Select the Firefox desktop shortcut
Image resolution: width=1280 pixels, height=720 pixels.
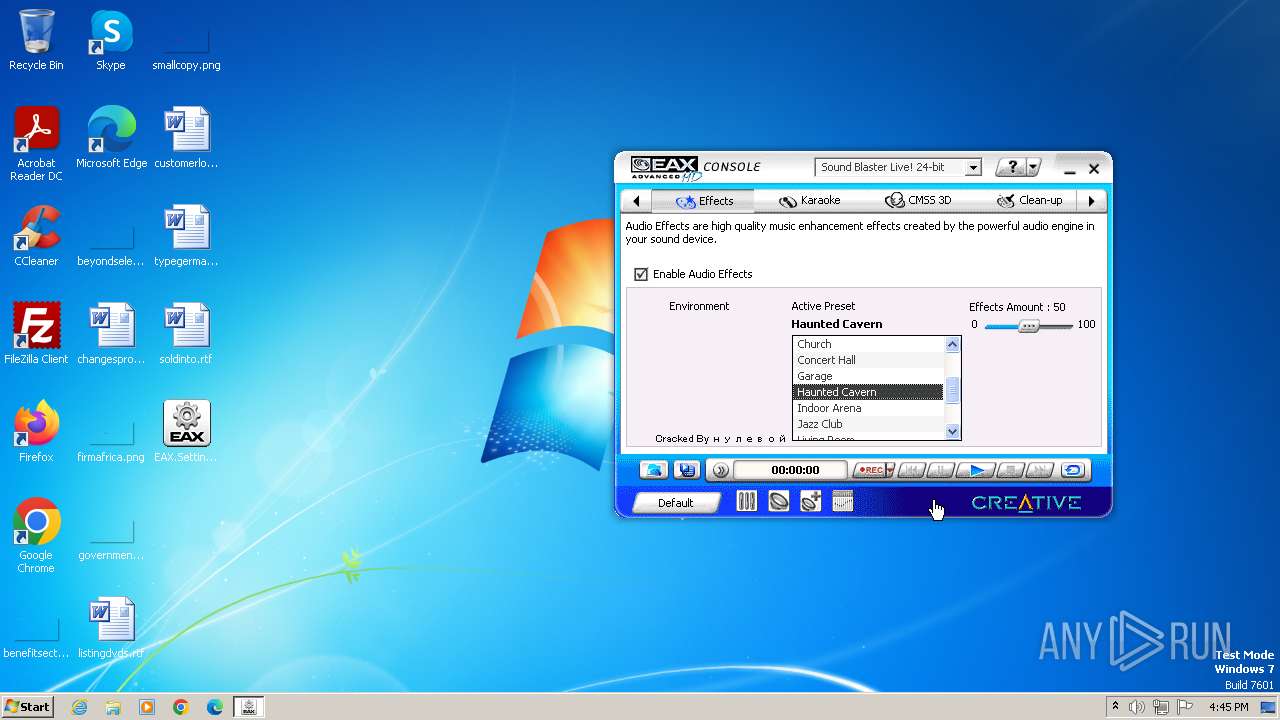[x=36, y=432]
